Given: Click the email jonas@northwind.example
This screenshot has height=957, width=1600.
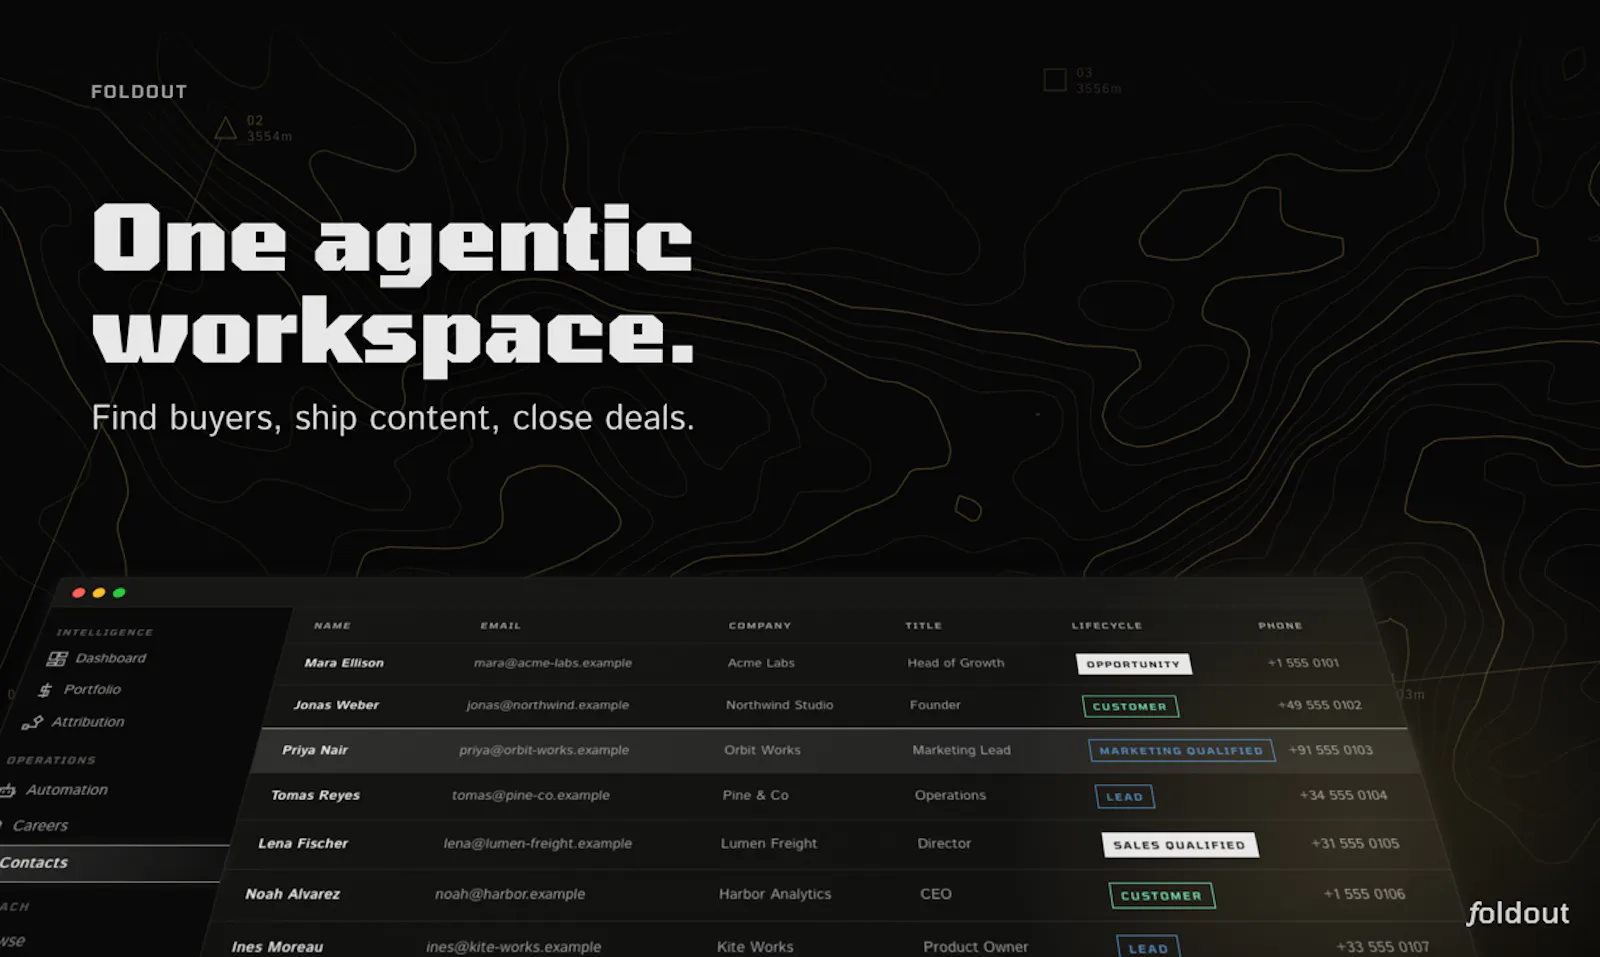Looking at the screenshot, I should (x=548, y=705).
